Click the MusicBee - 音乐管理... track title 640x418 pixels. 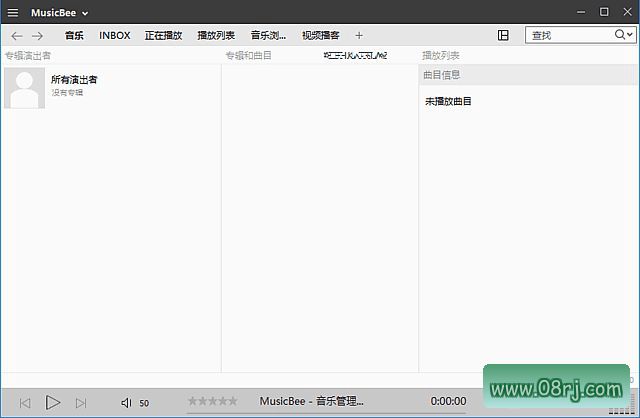pos(311,401)
